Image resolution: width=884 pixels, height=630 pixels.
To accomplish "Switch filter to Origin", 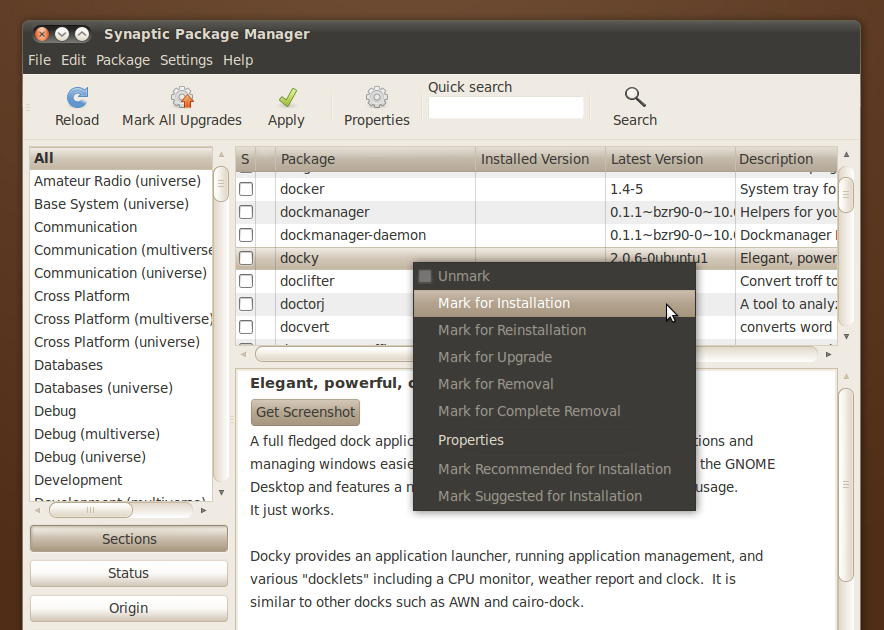I will click(x=129, y=608).
